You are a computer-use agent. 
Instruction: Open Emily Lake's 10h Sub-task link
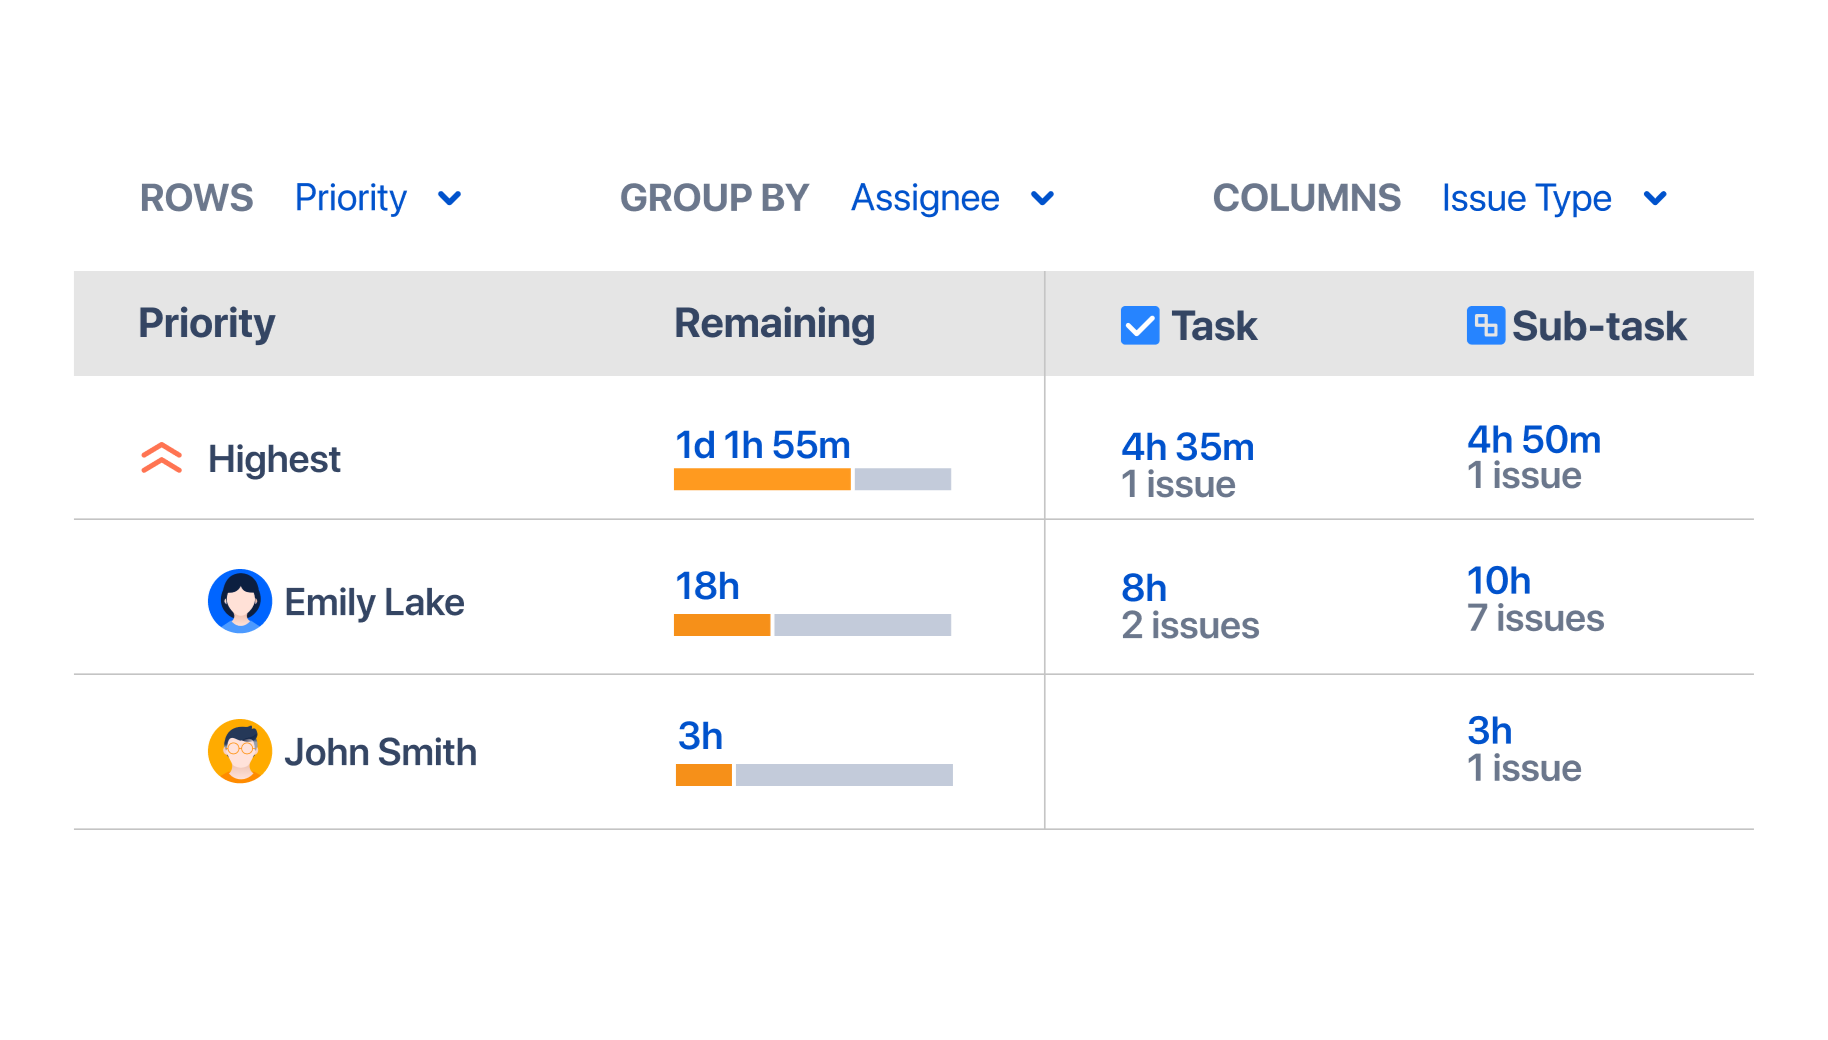1498,581
